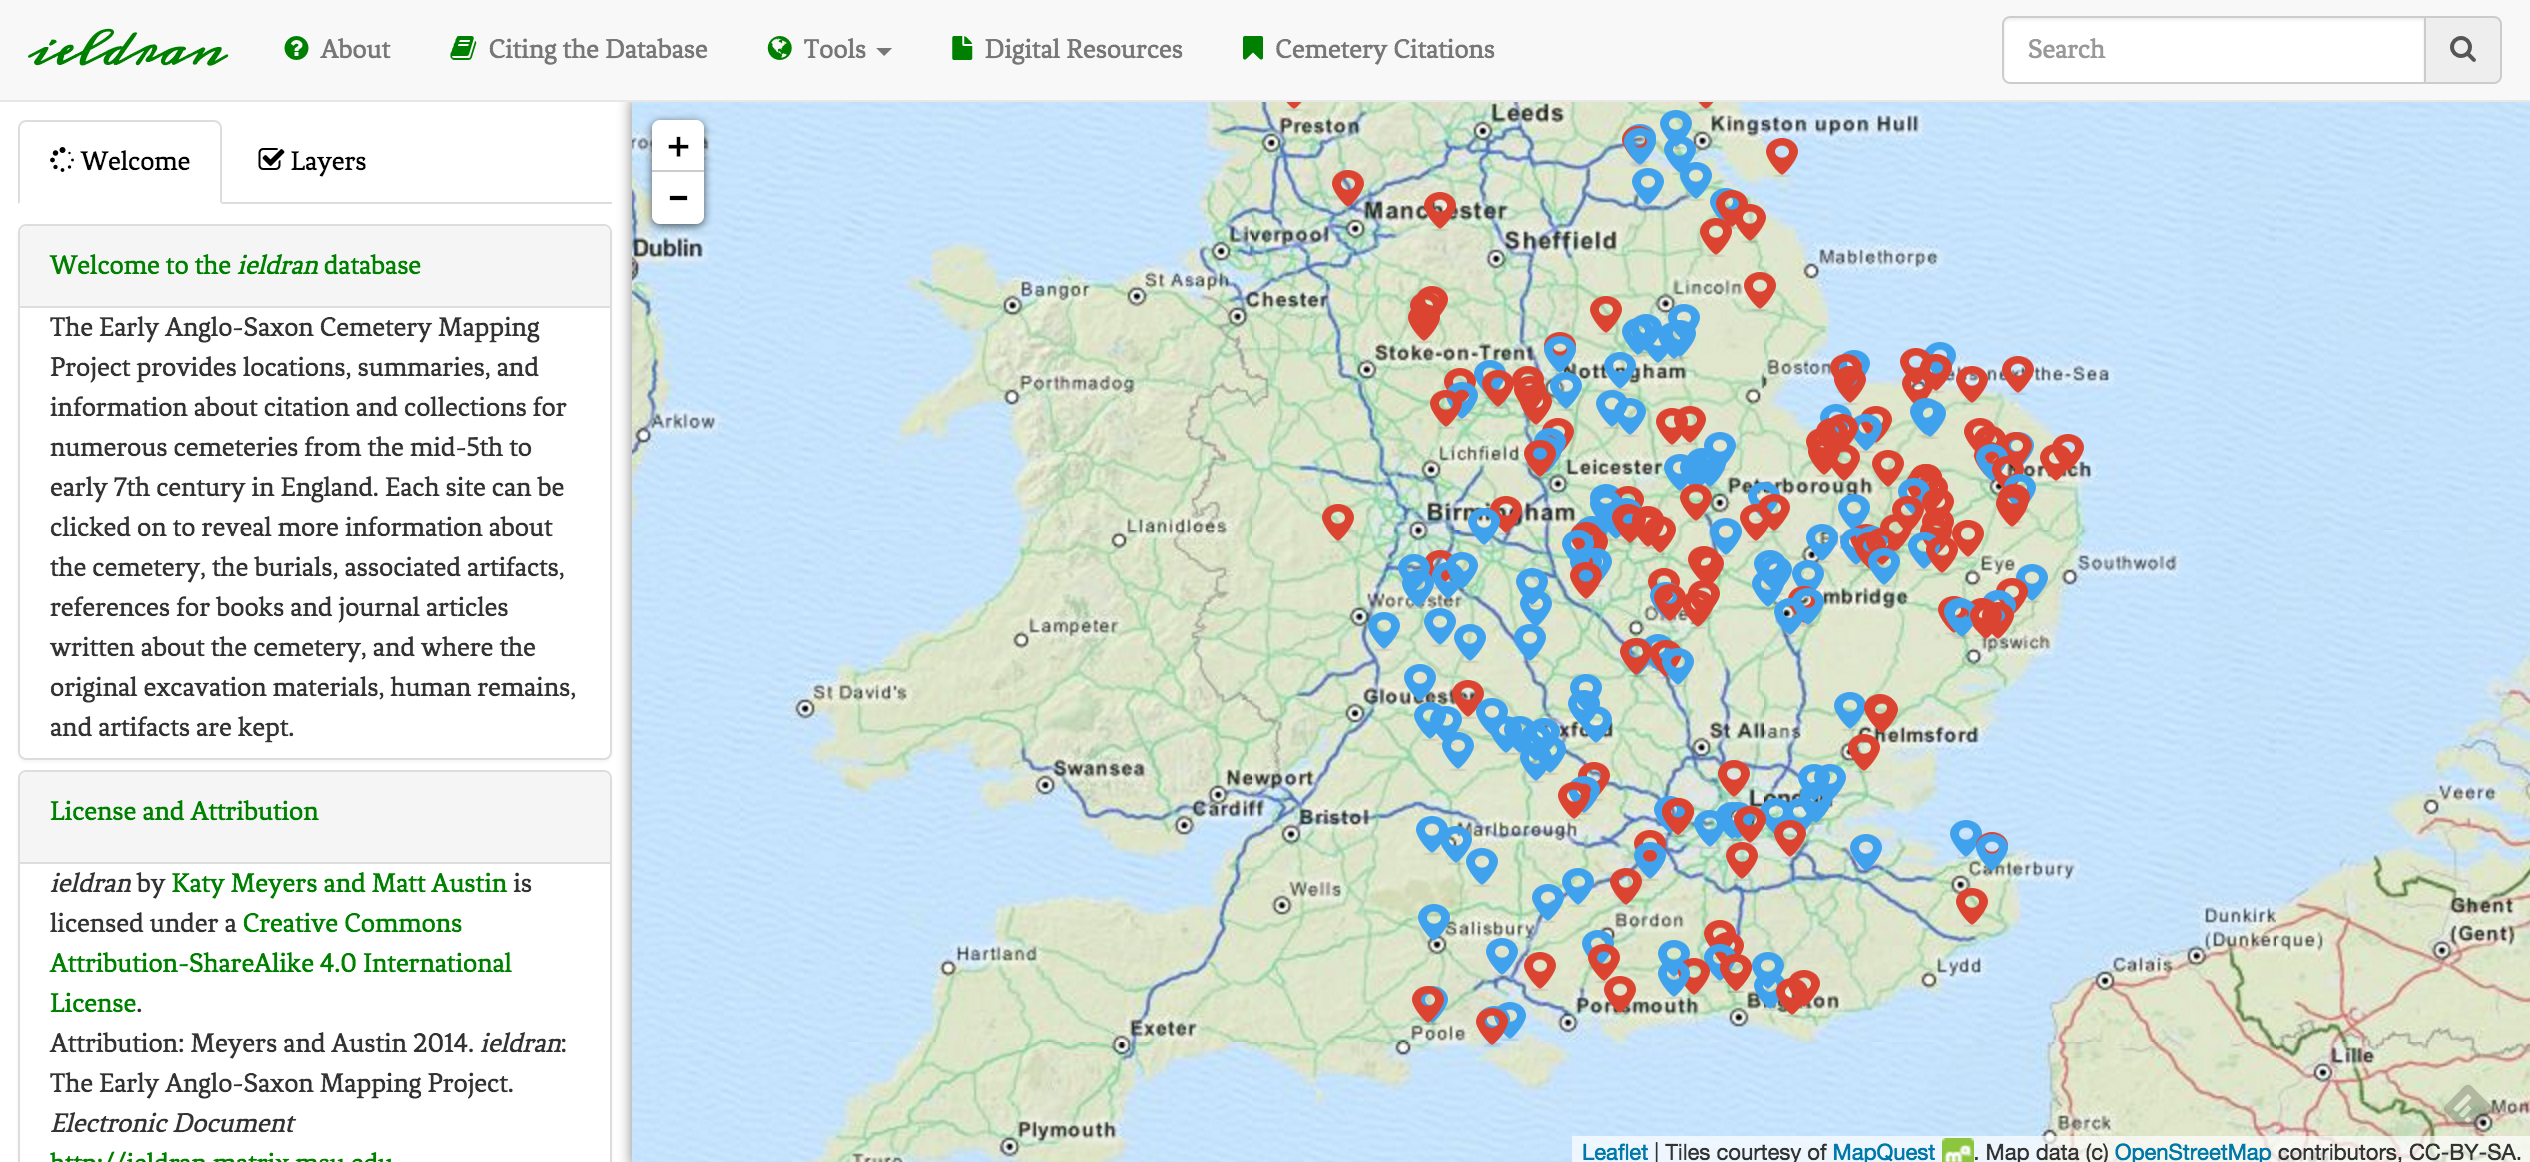Open Digital Resources page
The height and width of the screenshot is (1162, 2530).
pos(1067,49)
